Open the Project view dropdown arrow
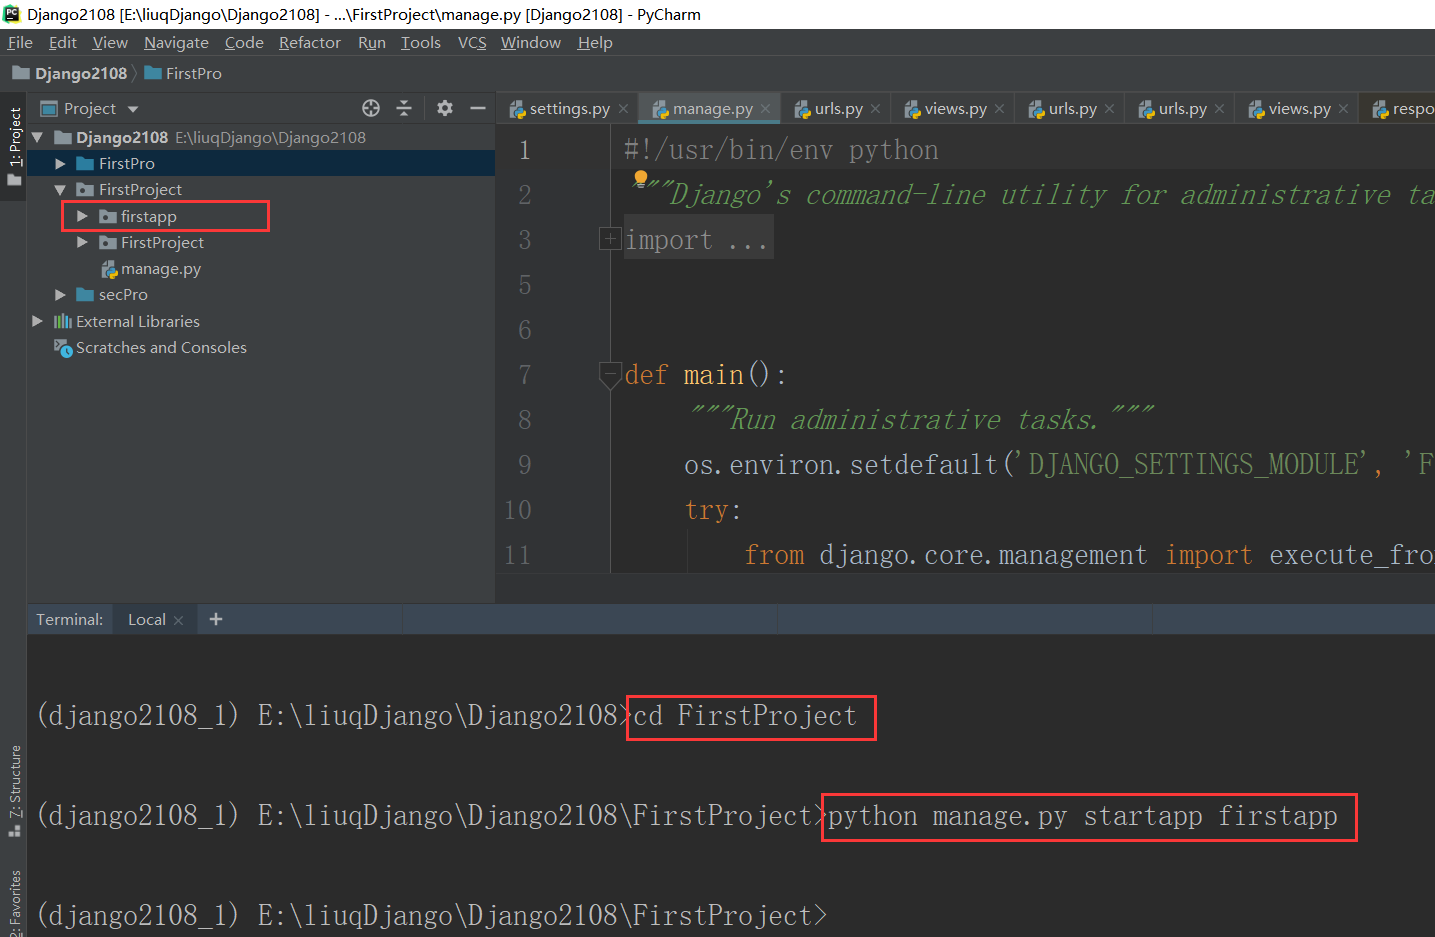The image size is (1435, 937). pyautogui.click(x=133, y=109)
